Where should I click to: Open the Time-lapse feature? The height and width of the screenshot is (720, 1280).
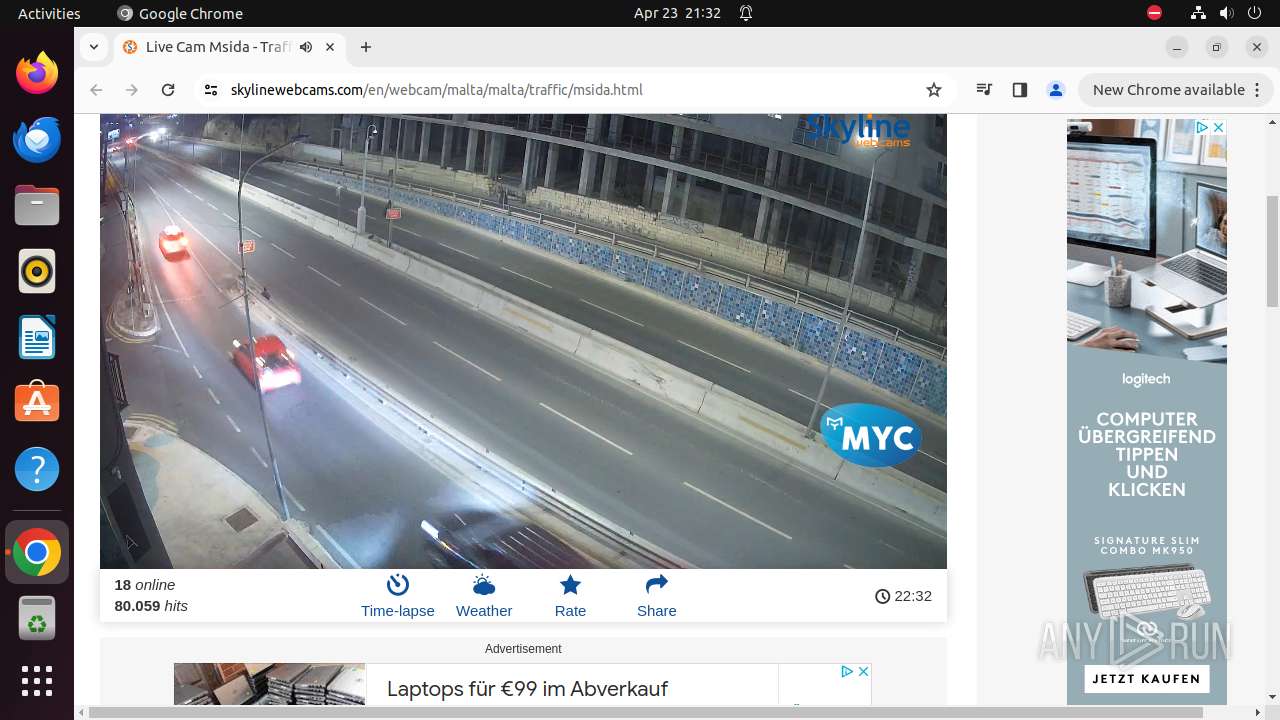397,596
